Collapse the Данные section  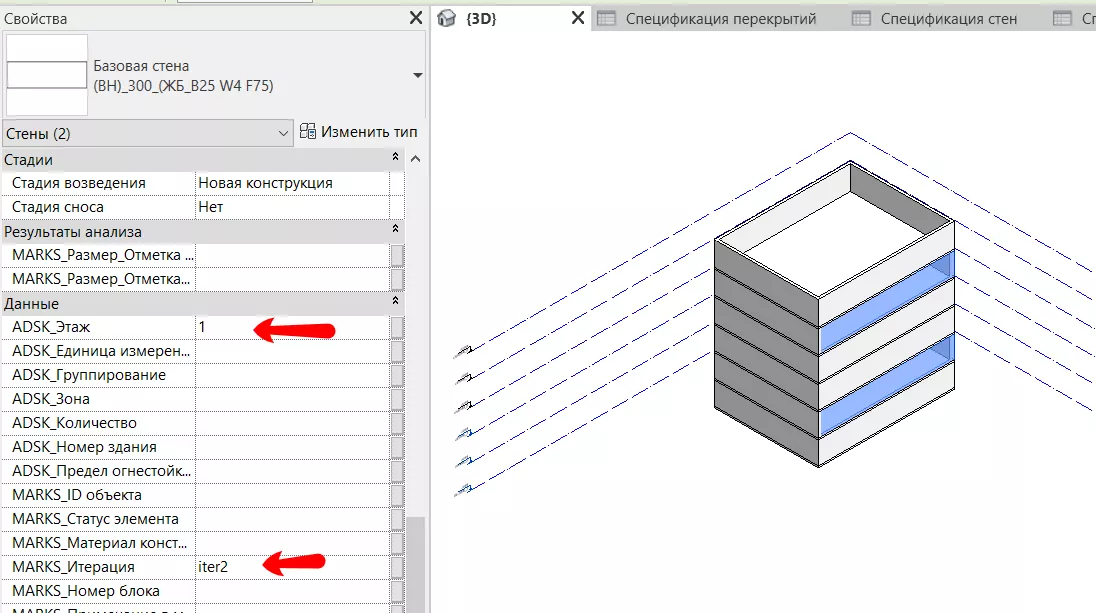(x=395, y=302)
